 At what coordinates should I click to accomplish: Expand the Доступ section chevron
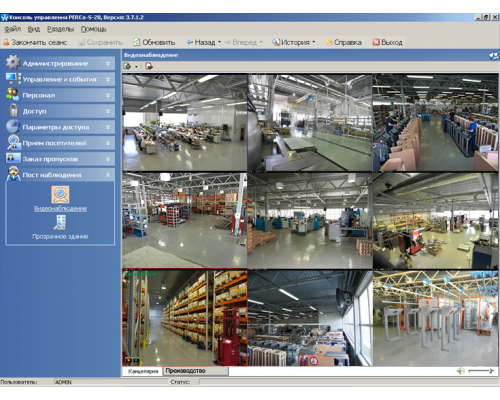108,111
